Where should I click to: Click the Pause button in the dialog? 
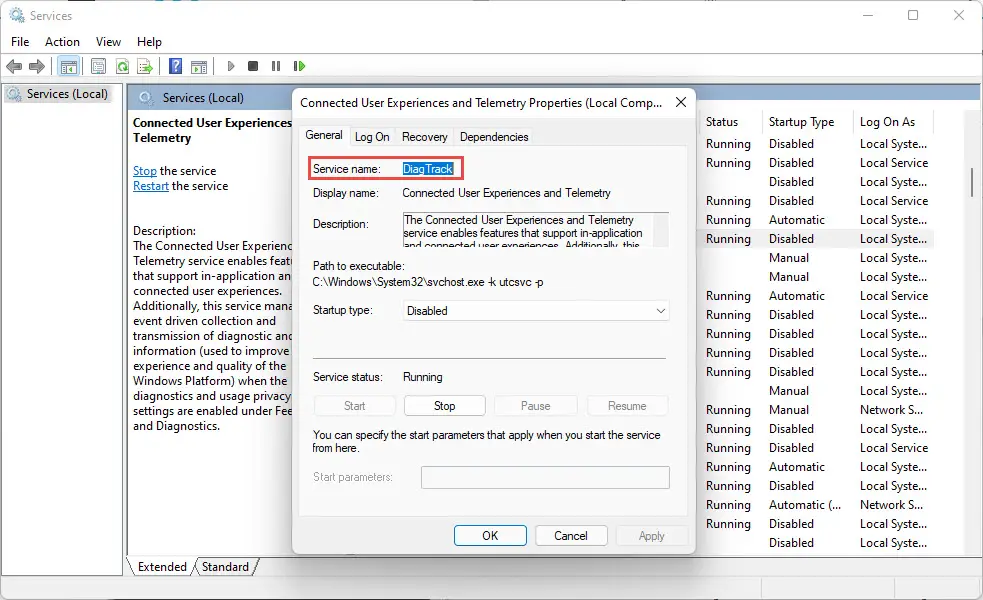click(x=535, y=406)
